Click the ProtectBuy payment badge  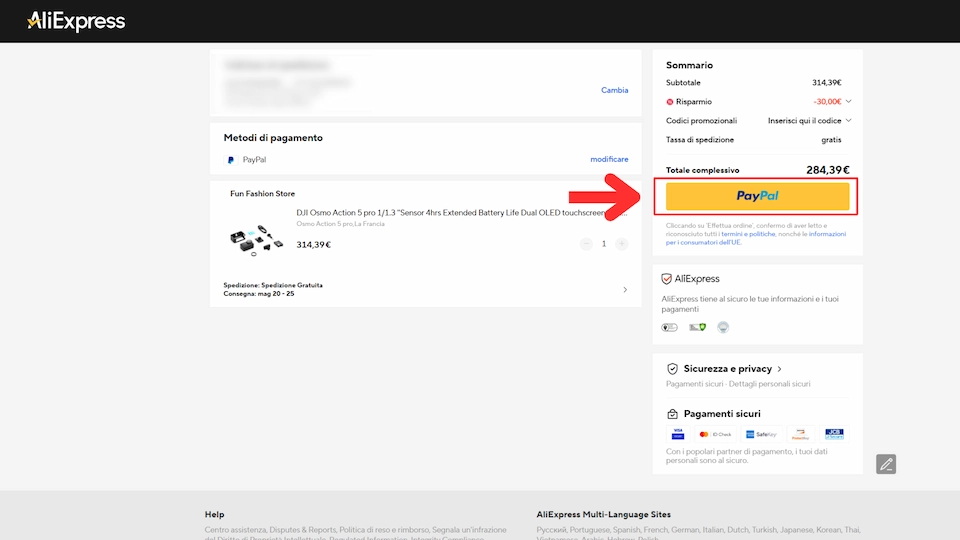[x=801, y=434]
